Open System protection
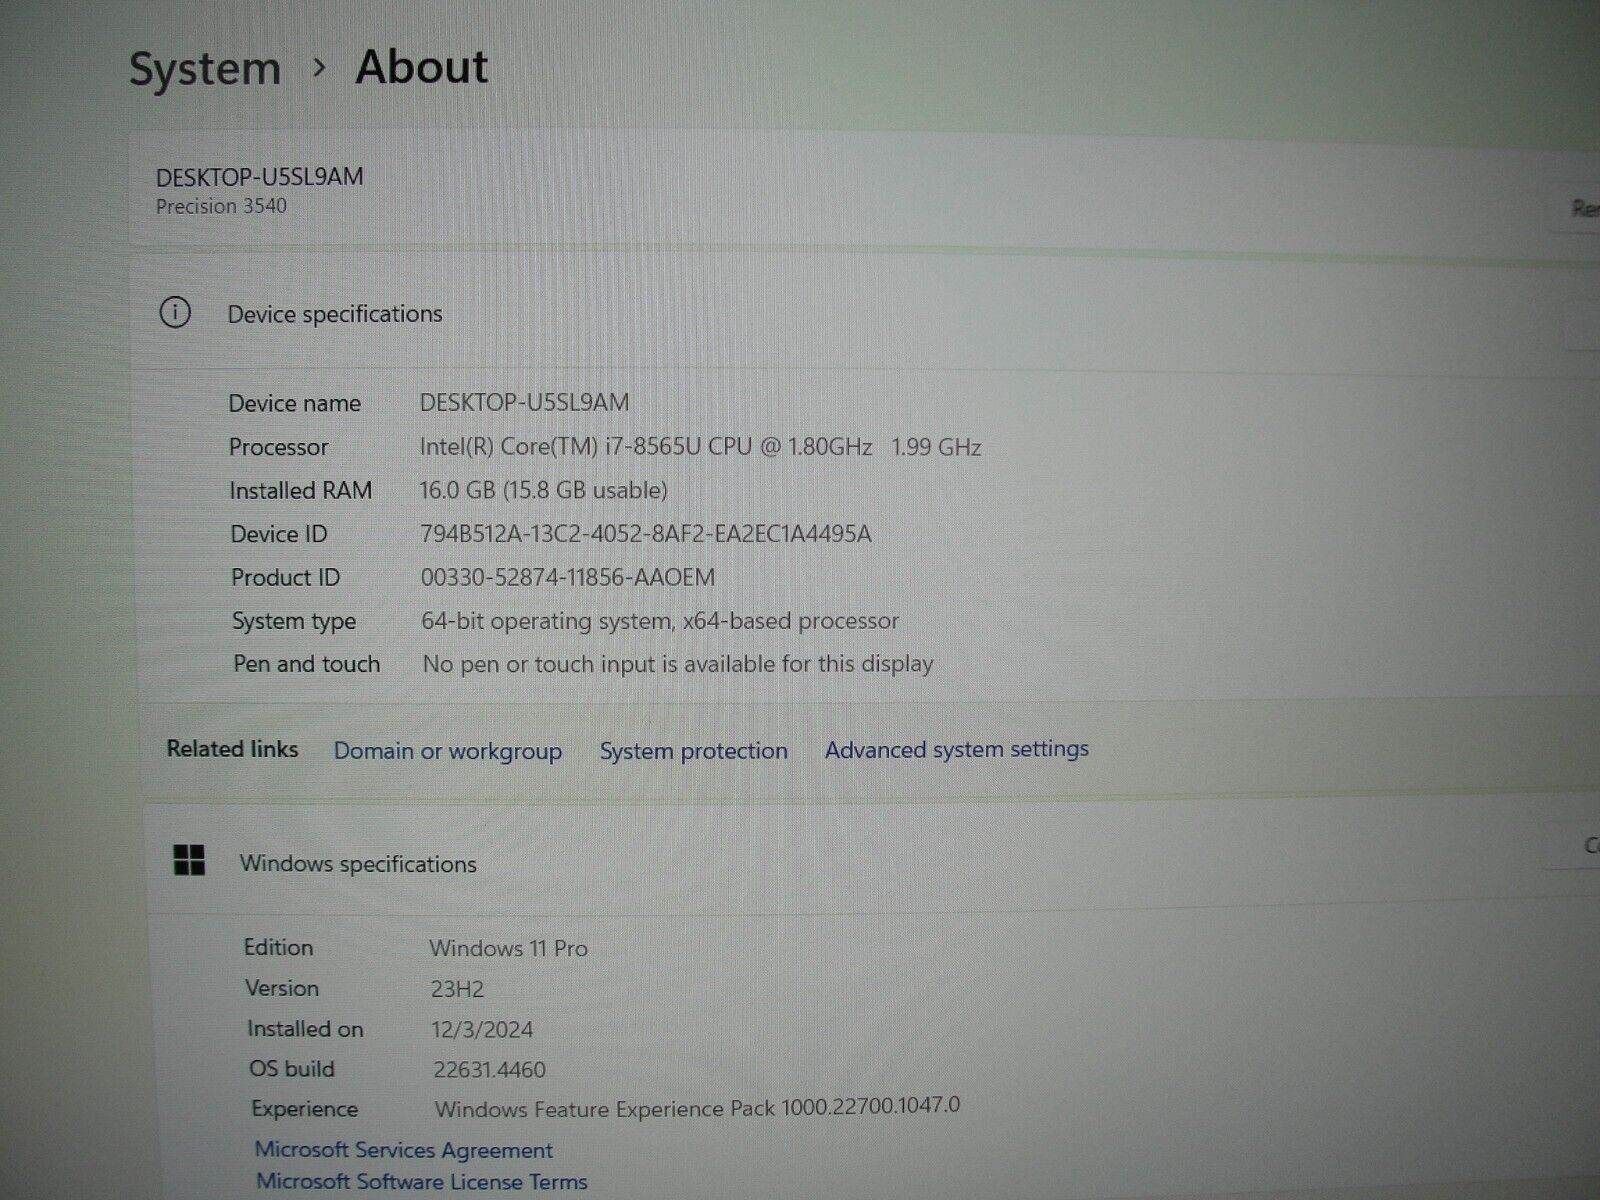Viewport: 1600px width, 1200px height. click(x=693, y=750)
